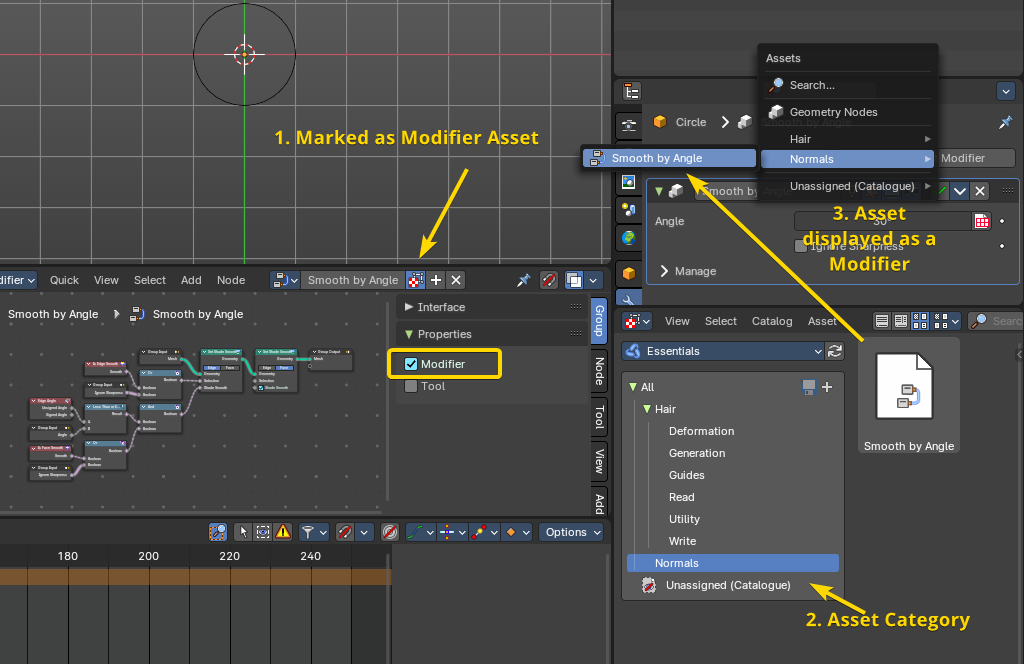The image size is (1024, 664).
Task: Open node editor Node menu
Action: point(231,280)
